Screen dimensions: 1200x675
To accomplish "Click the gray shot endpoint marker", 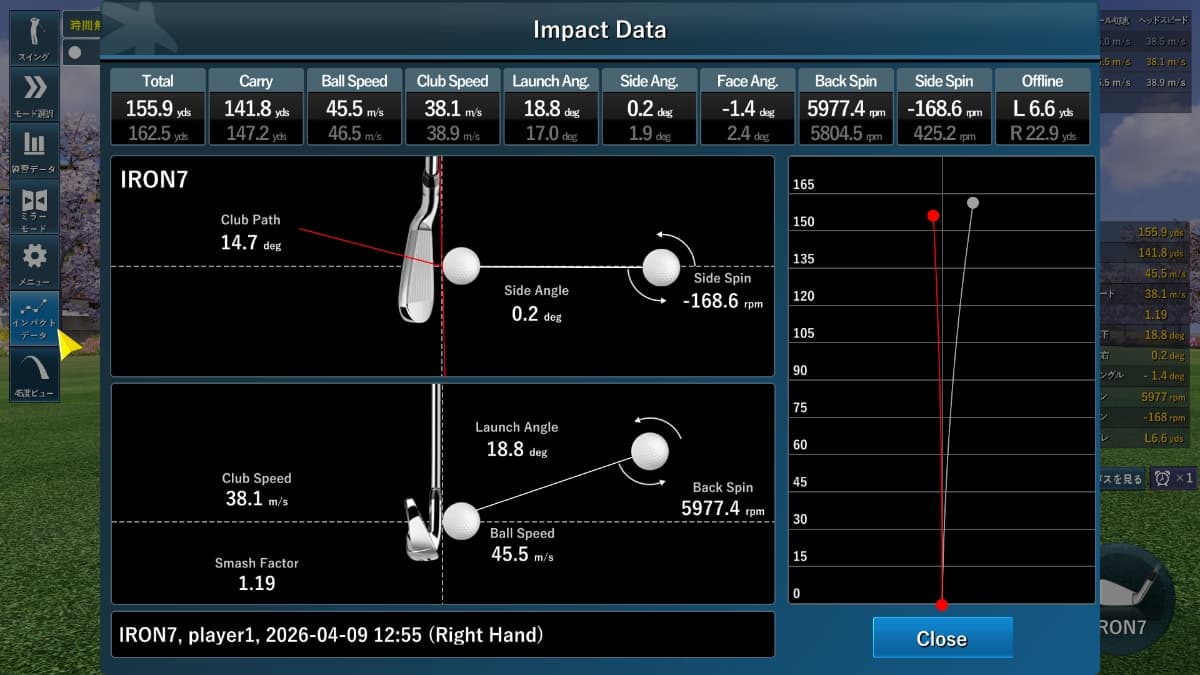I will tap(973, 203).
